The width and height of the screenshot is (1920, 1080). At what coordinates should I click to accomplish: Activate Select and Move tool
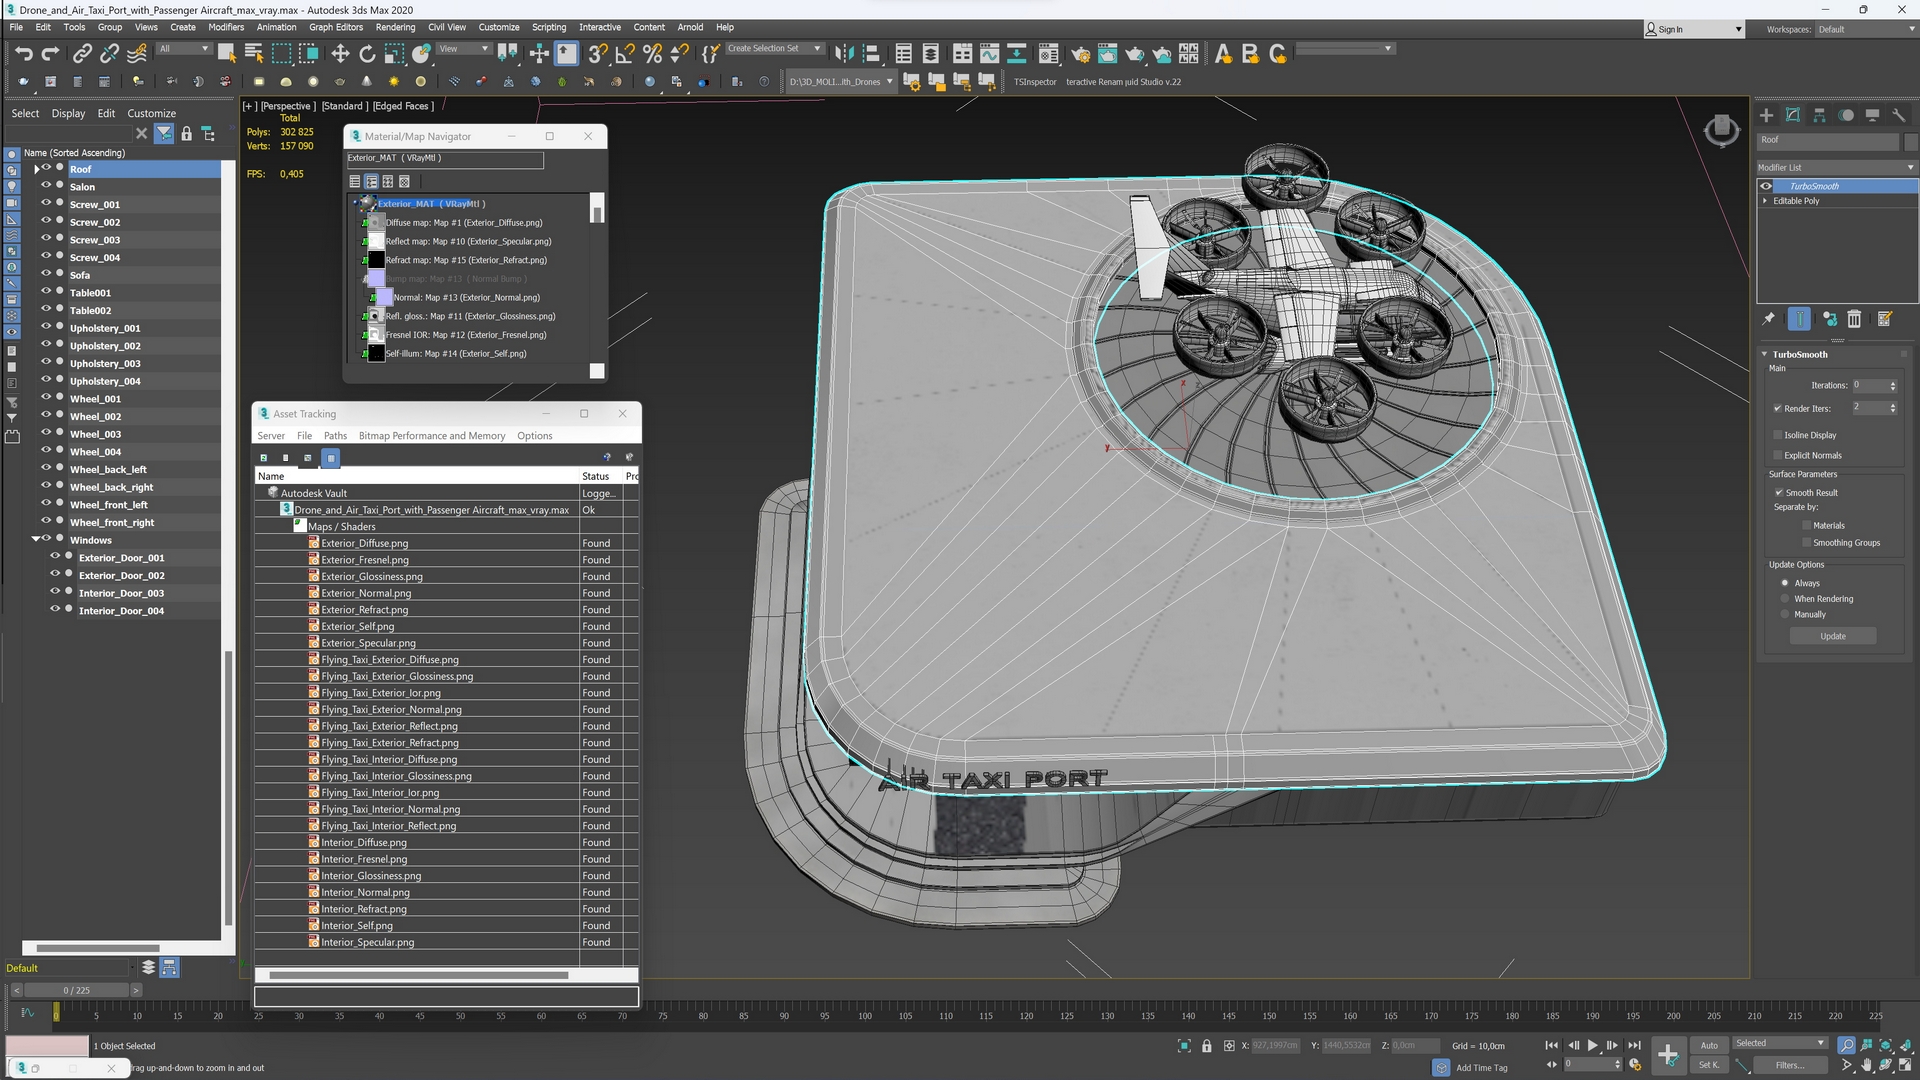(340, 54)
